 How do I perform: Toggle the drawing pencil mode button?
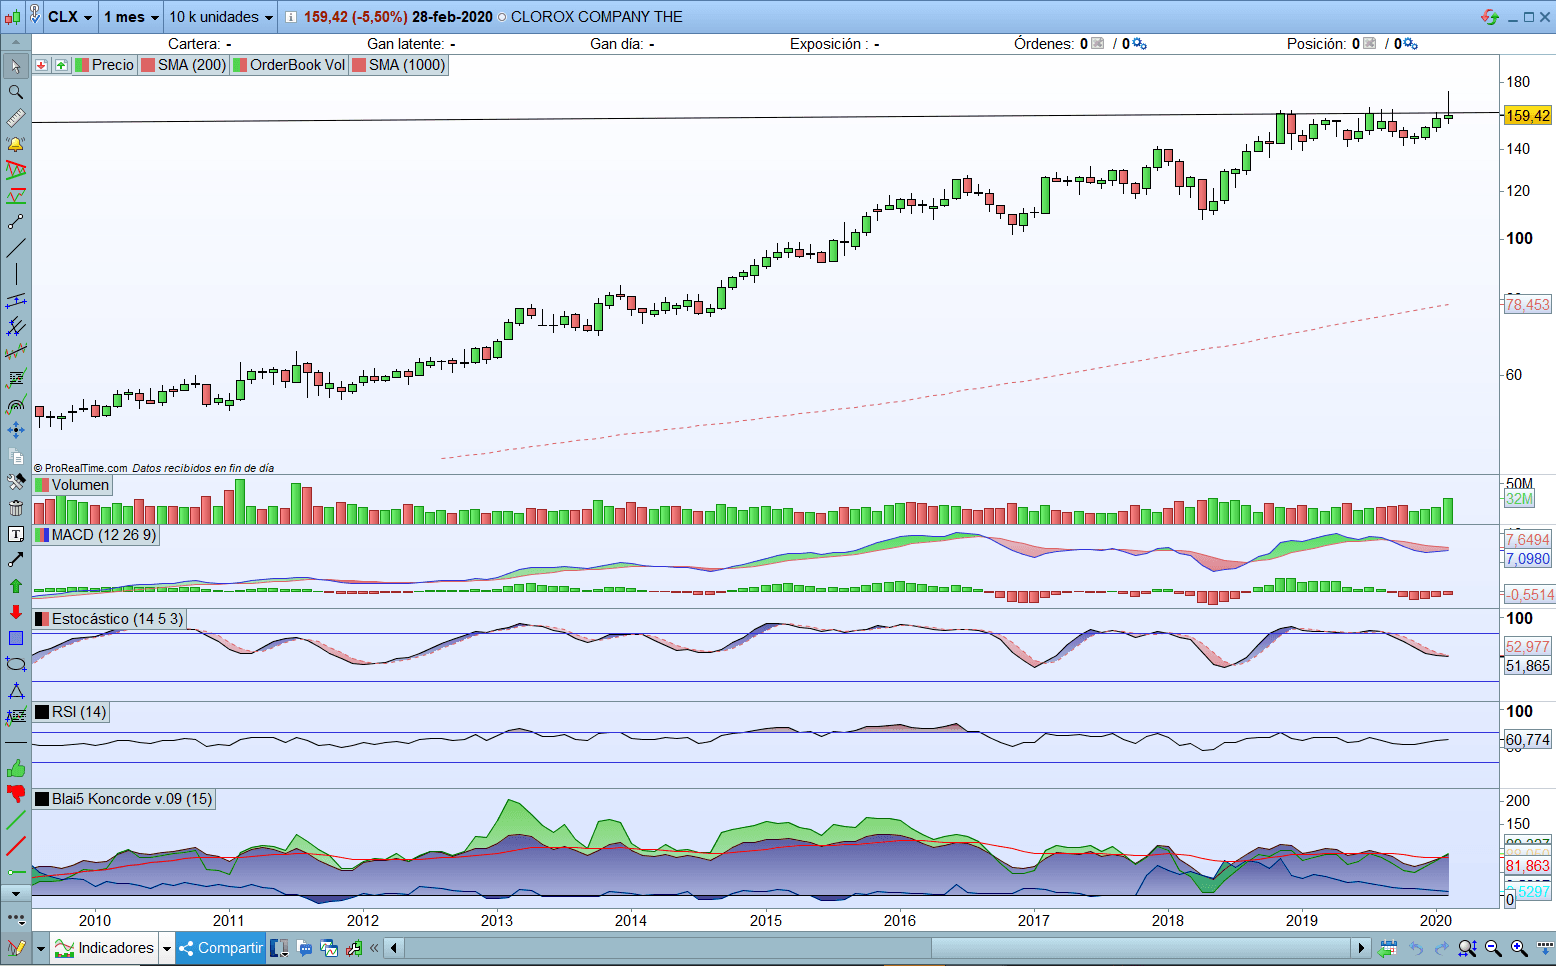tap(16, 948)
